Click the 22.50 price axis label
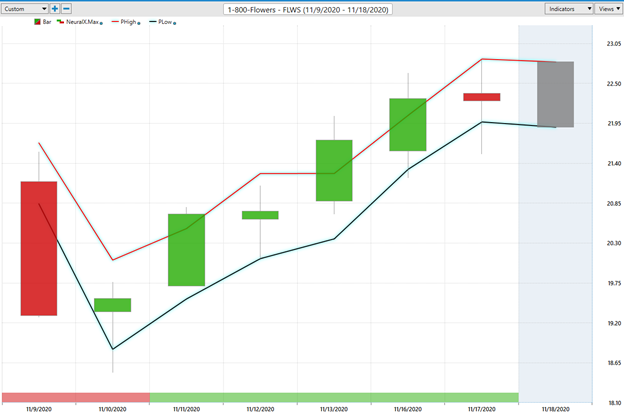Viewport: 624px width, 417px height. tap(614, 84)
